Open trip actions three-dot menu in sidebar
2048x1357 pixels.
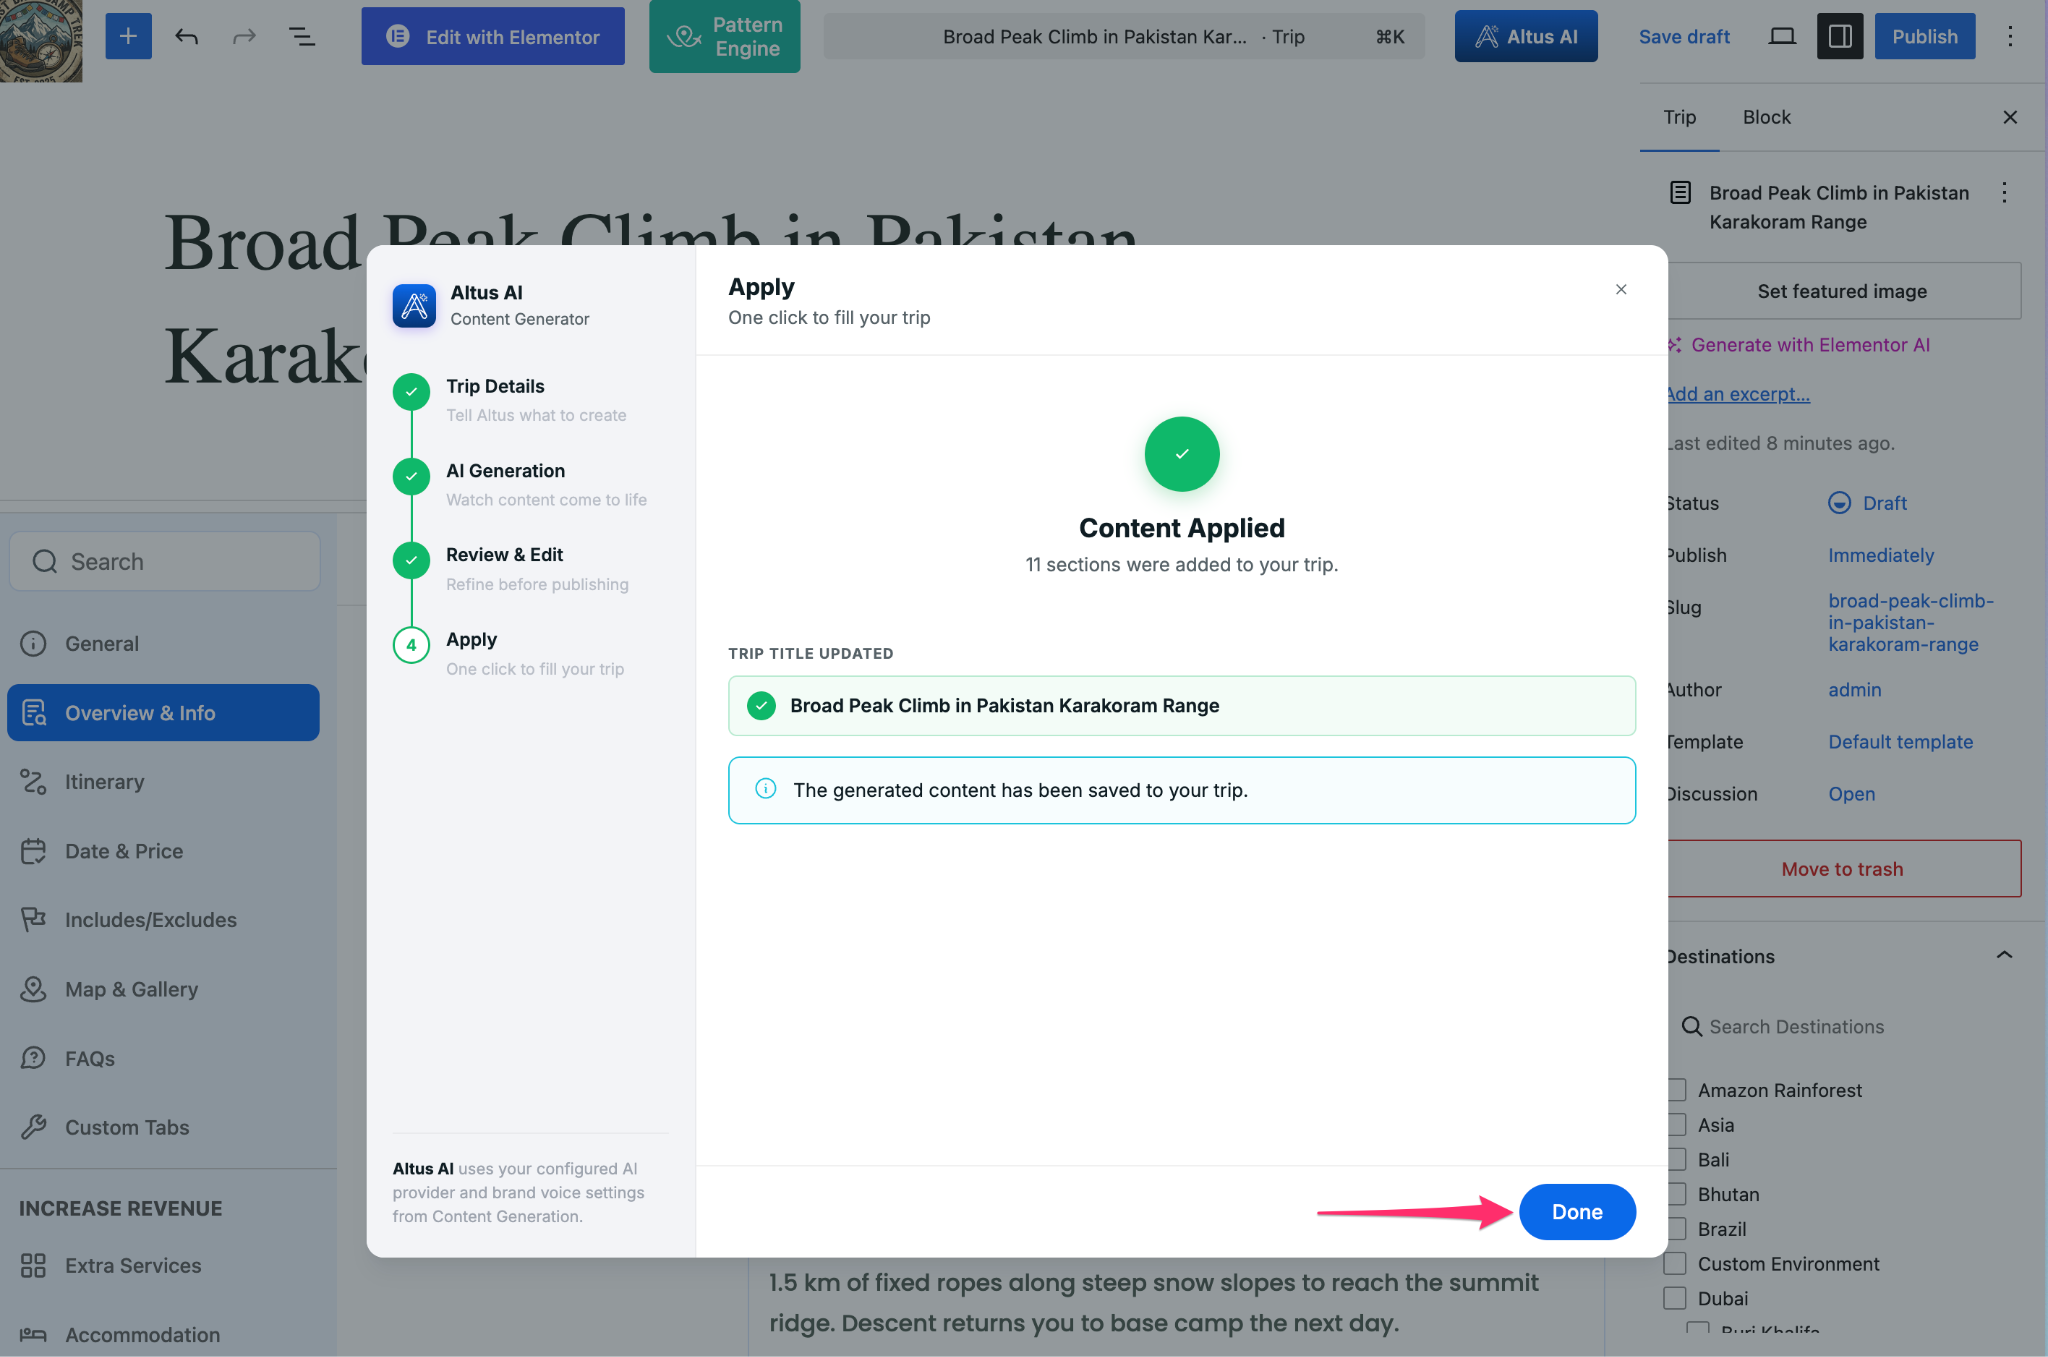2004,193
